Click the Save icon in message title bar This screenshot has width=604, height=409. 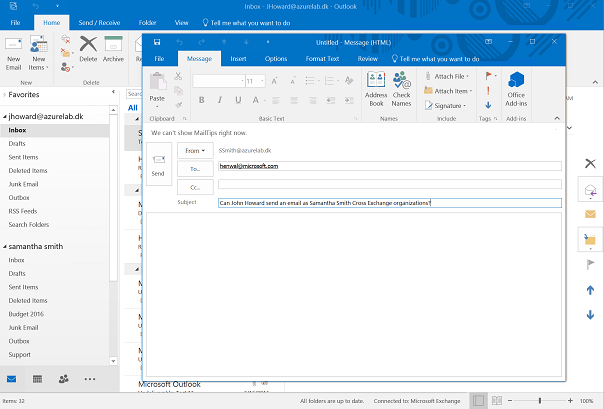click(157, 42)
